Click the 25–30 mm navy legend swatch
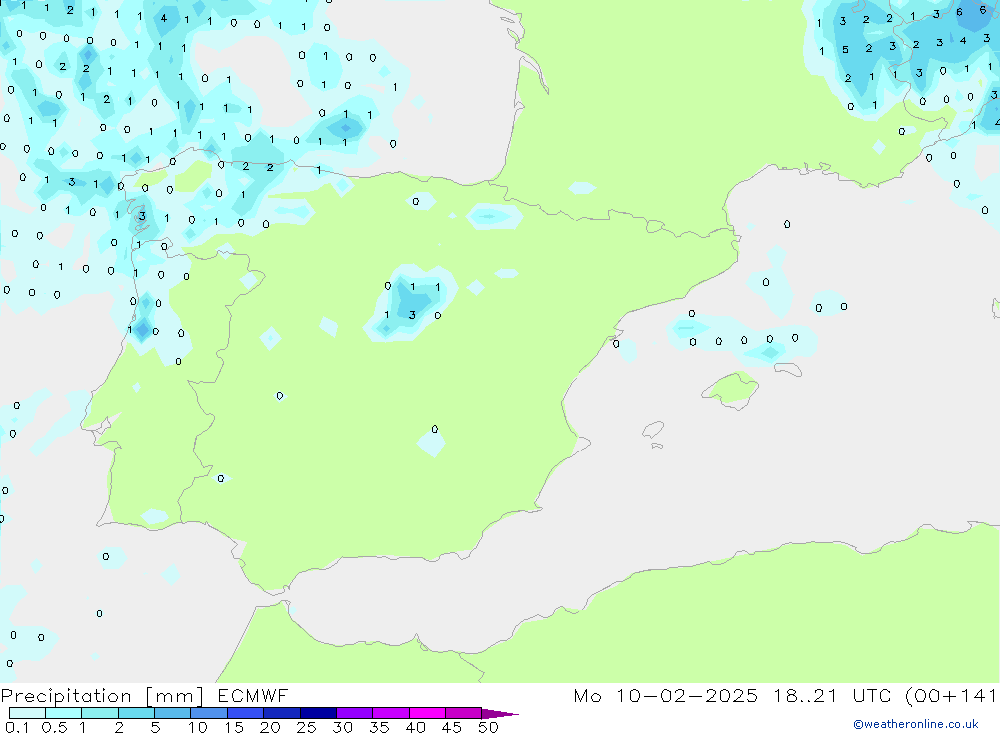 click(x=318, y=713)
